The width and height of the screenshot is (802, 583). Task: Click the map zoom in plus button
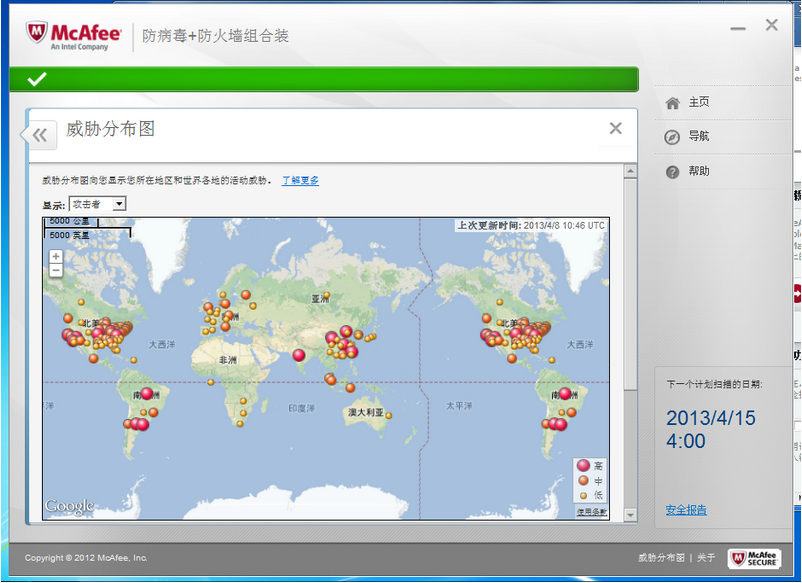pos(56,256)
